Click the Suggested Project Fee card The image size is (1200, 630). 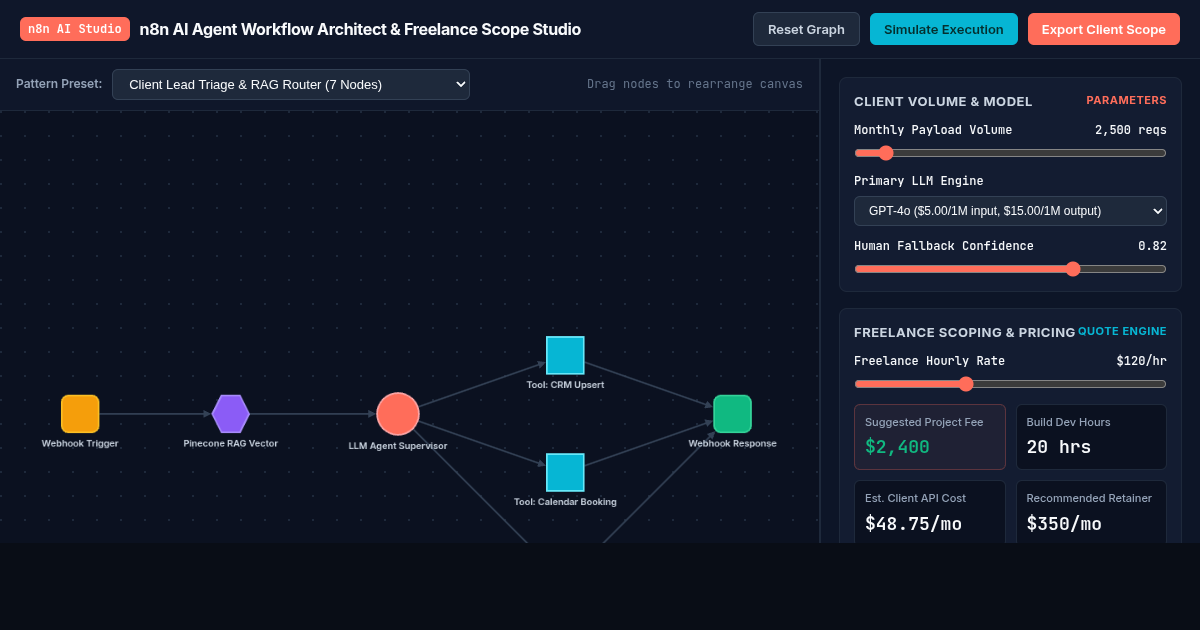(x=930, y=437)
